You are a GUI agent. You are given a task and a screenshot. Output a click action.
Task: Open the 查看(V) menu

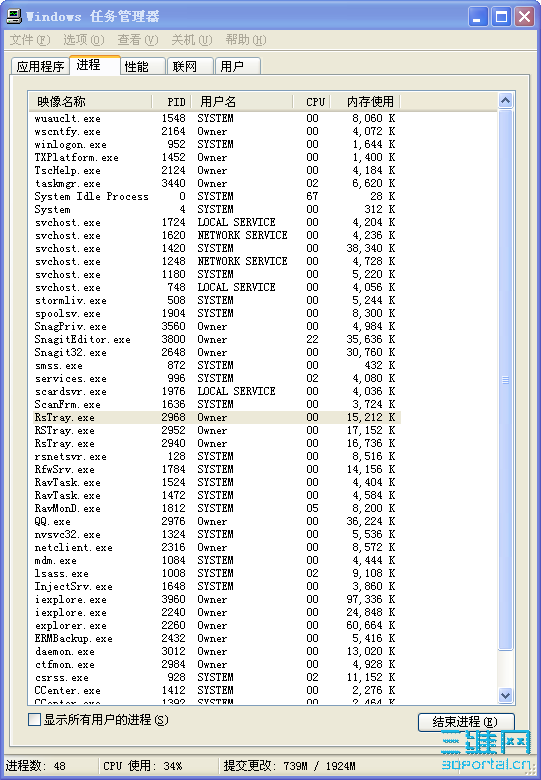[x=138, y=39]
